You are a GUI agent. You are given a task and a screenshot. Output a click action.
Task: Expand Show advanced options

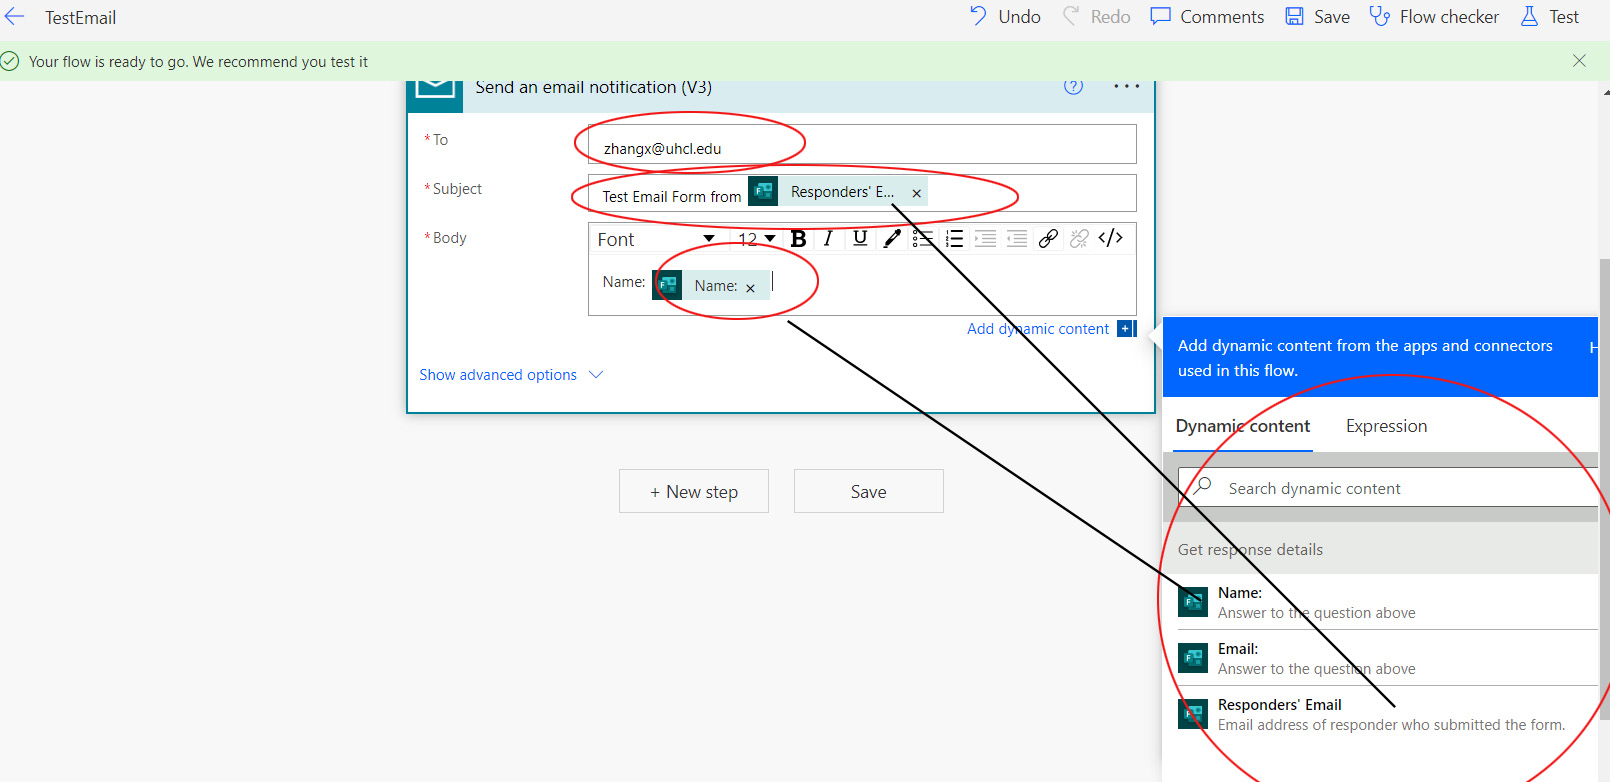[x=510, y=375]
